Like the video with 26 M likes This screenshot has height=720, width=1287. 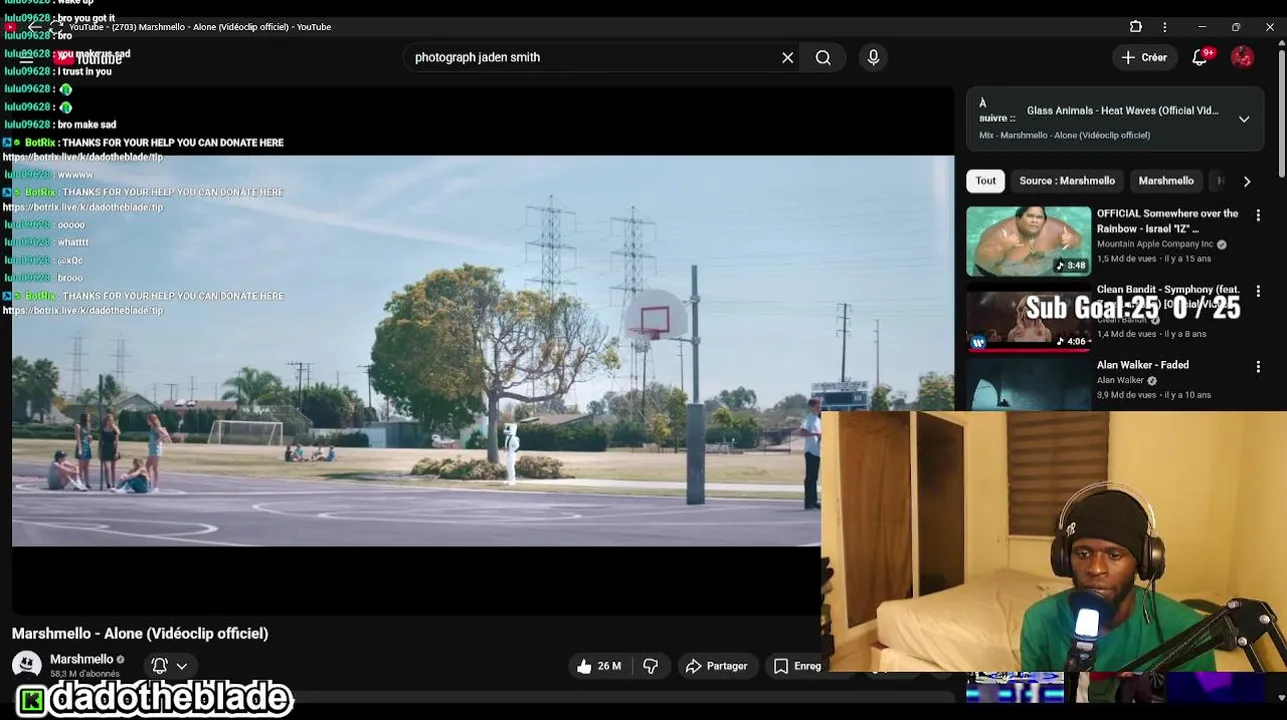(x=598, y=666)
